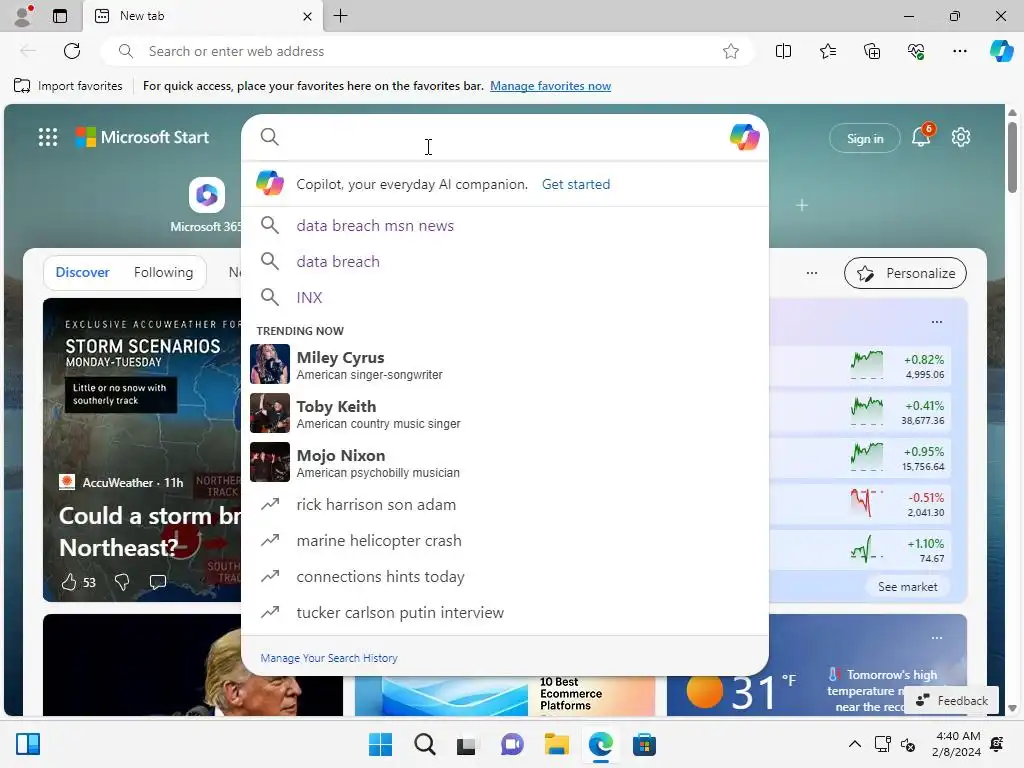Open Microsoft Store from taskbar
This screenshot has width=1024, height=768.
tap(644, 744)
